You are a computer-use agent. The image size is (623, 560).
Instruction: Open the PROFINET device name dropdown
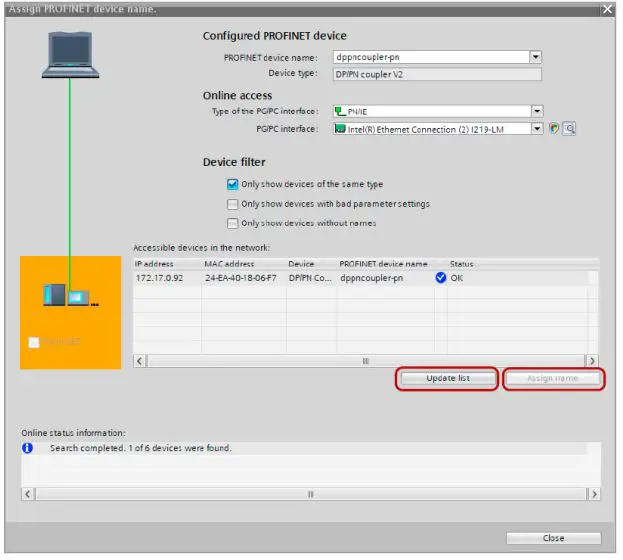tap(536, 57)
